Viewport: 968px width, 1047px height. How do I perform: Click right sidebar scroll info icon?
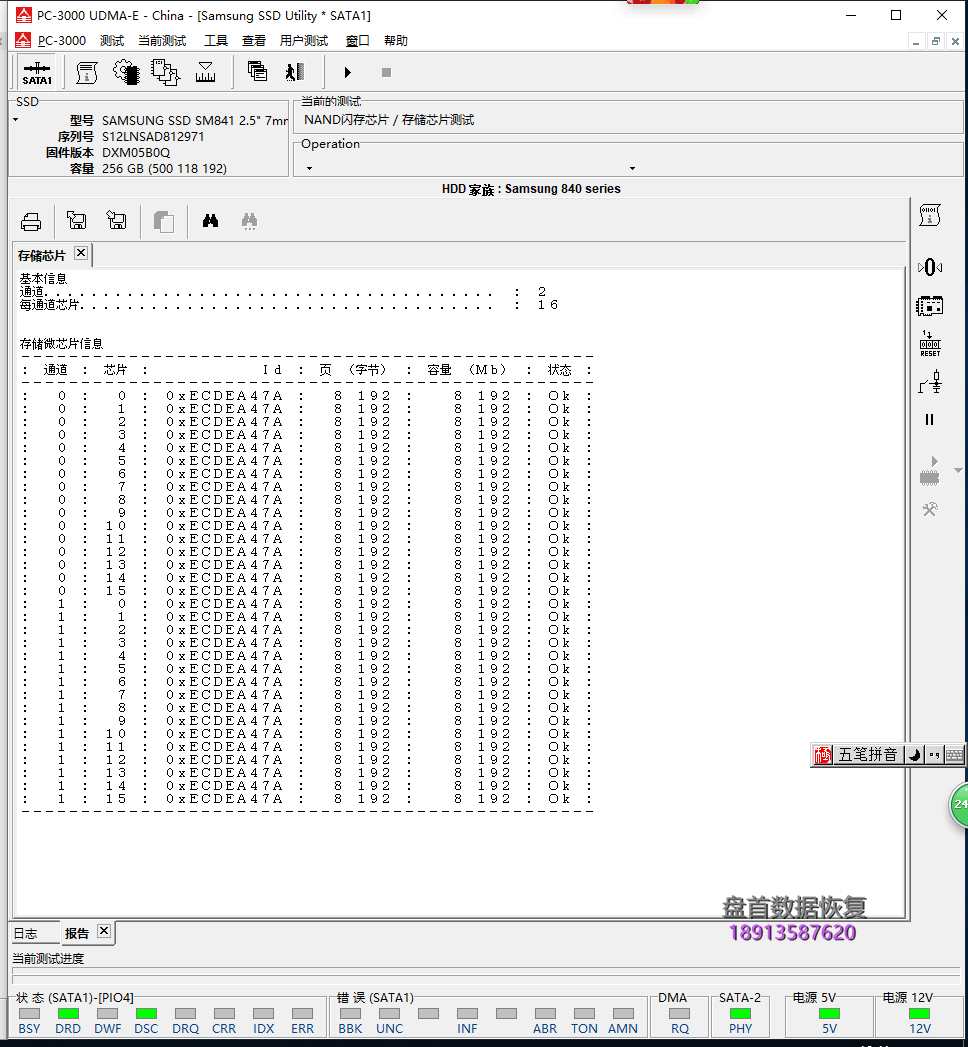(x=930, y=215)
